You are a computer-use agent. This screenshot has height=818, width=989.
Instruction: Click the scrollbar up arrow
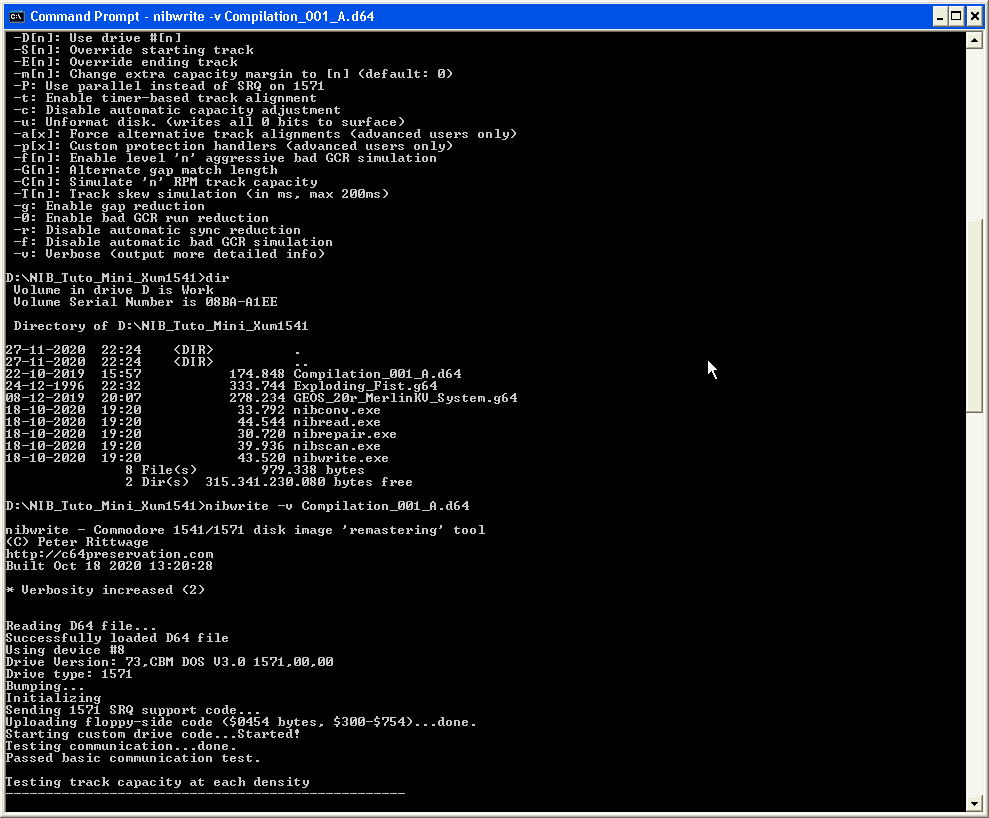pyautogui.click(x=974, y=40)
